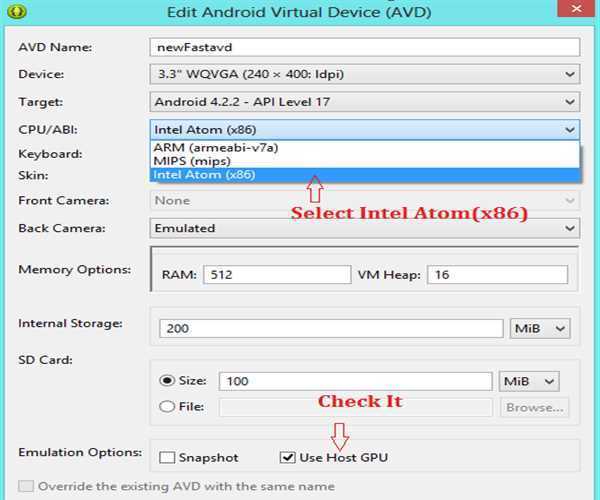The width and height of the screenshot is (600, 500).
Task: Click the RAM value field
Action: pos(273,275)
